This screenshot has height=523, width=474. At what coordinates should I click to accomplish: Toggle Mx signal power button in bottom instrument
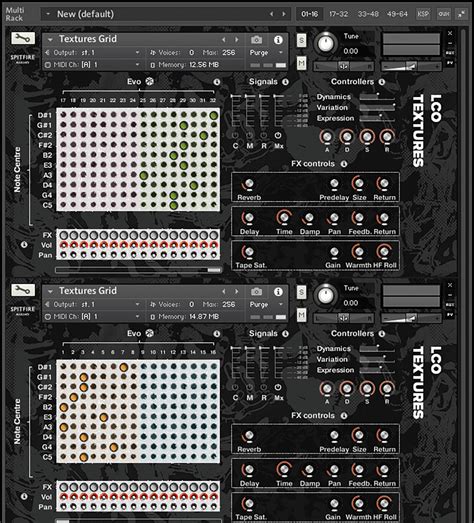click(278, 387)
